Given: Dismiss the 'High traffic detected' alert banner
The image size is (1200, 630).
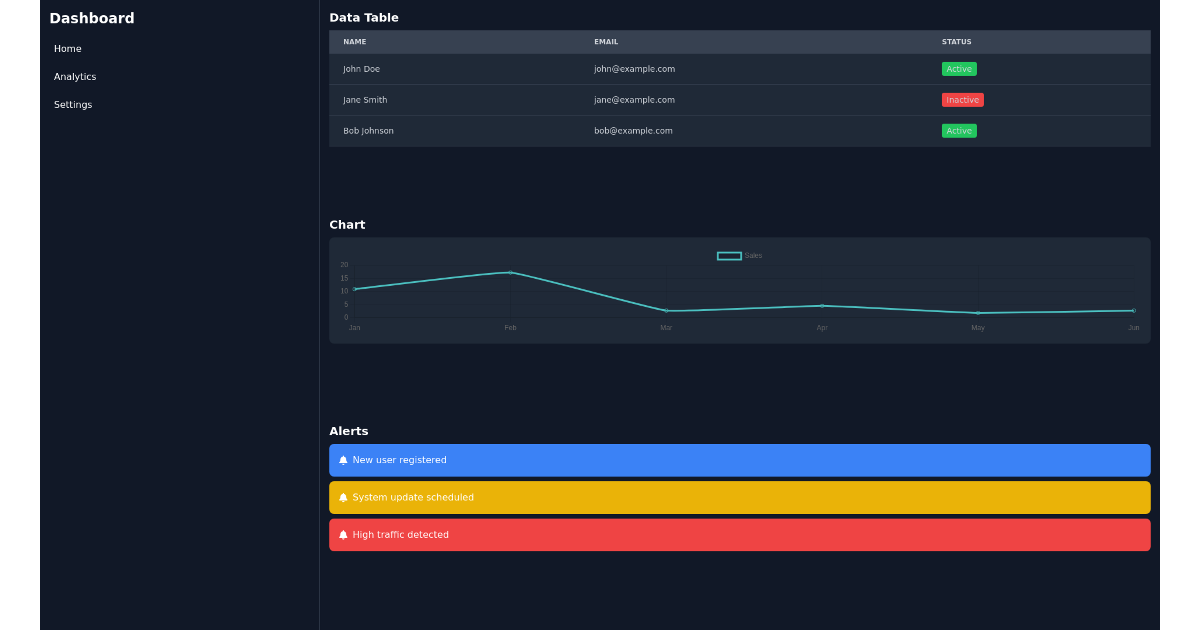Looking at the screenshot, I should [x=740, y=534].
